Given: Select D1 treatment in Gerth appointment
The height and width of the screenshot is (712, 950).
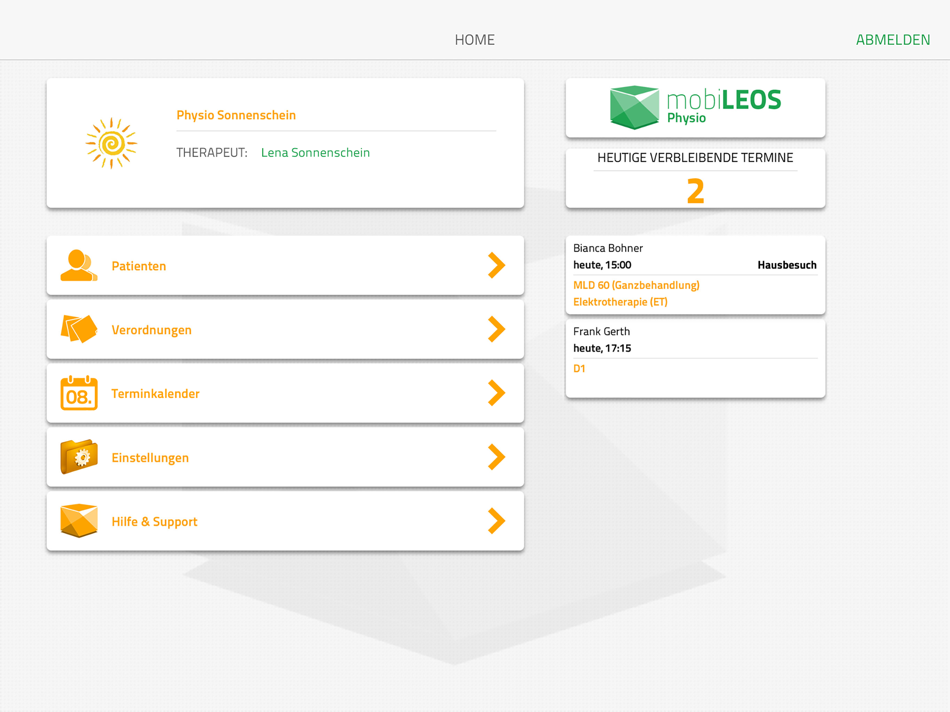Looking at the screenshot, I should coord(579,368).
